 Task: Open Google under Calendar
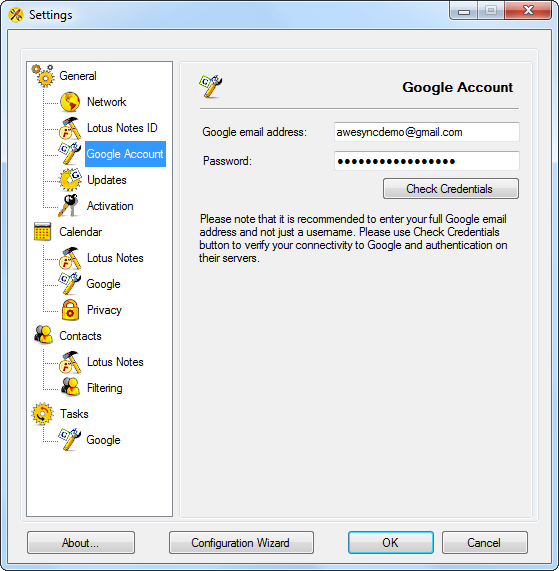click(103, 284)
